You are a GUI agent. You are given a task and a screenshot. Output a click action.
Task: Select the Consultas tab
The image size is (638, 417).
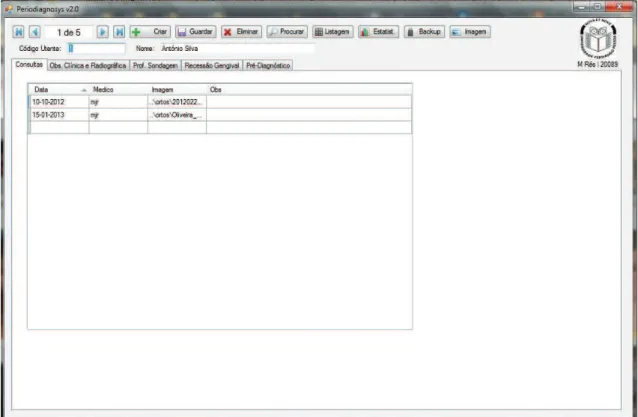29,65
